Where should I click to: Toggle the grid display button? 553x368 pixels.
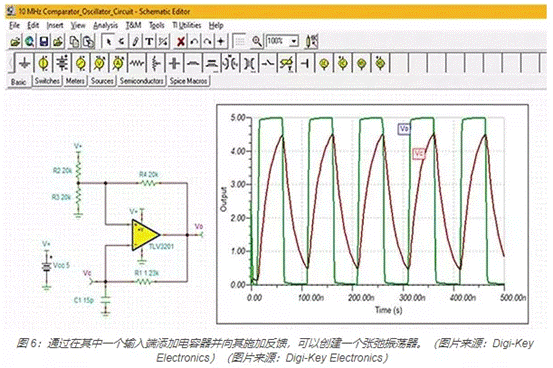(240, 42)
